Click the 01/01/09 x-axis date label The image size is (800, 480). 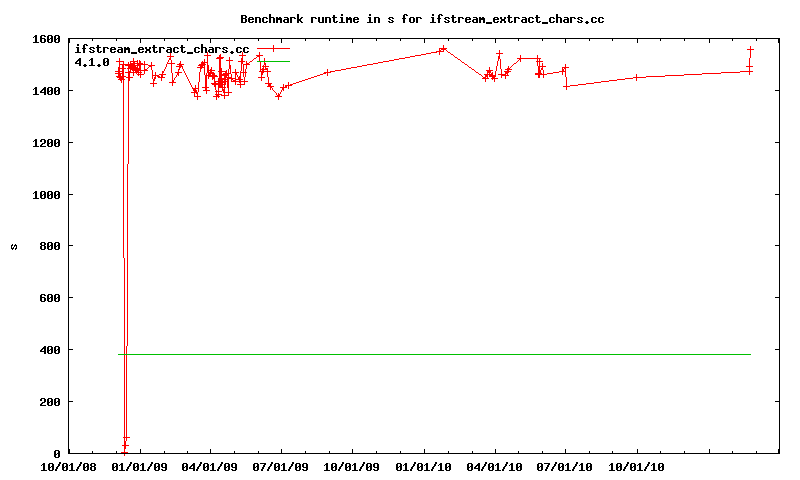(140, 466)
